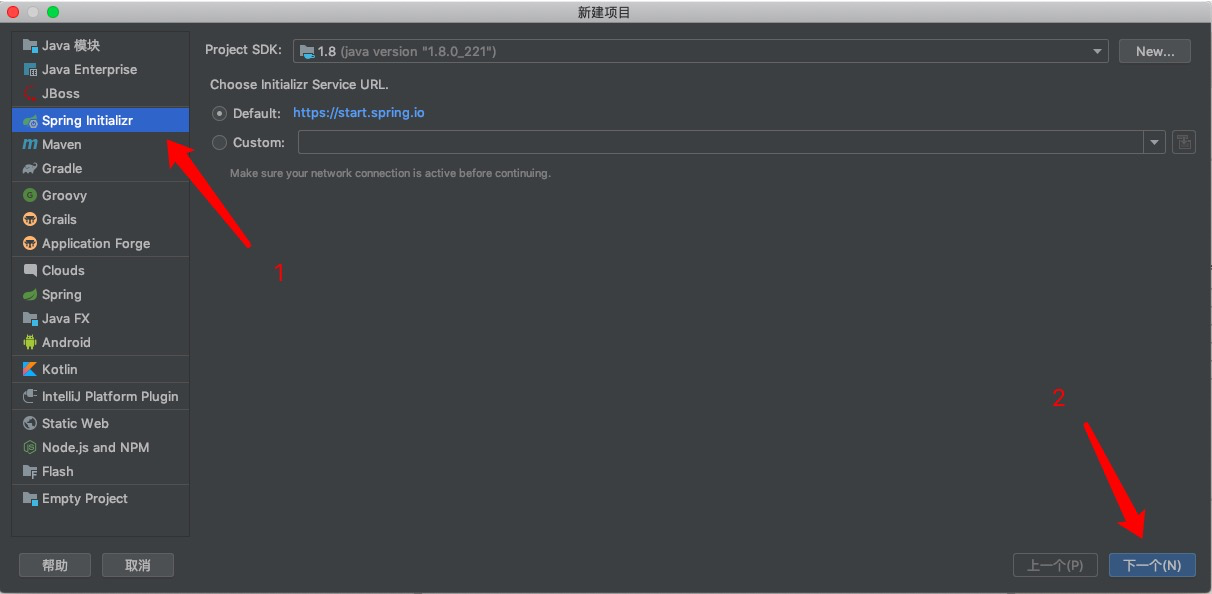Click the 下一个(N) next button
This screenshot has height=594, width=1212.
(1152, 565)
